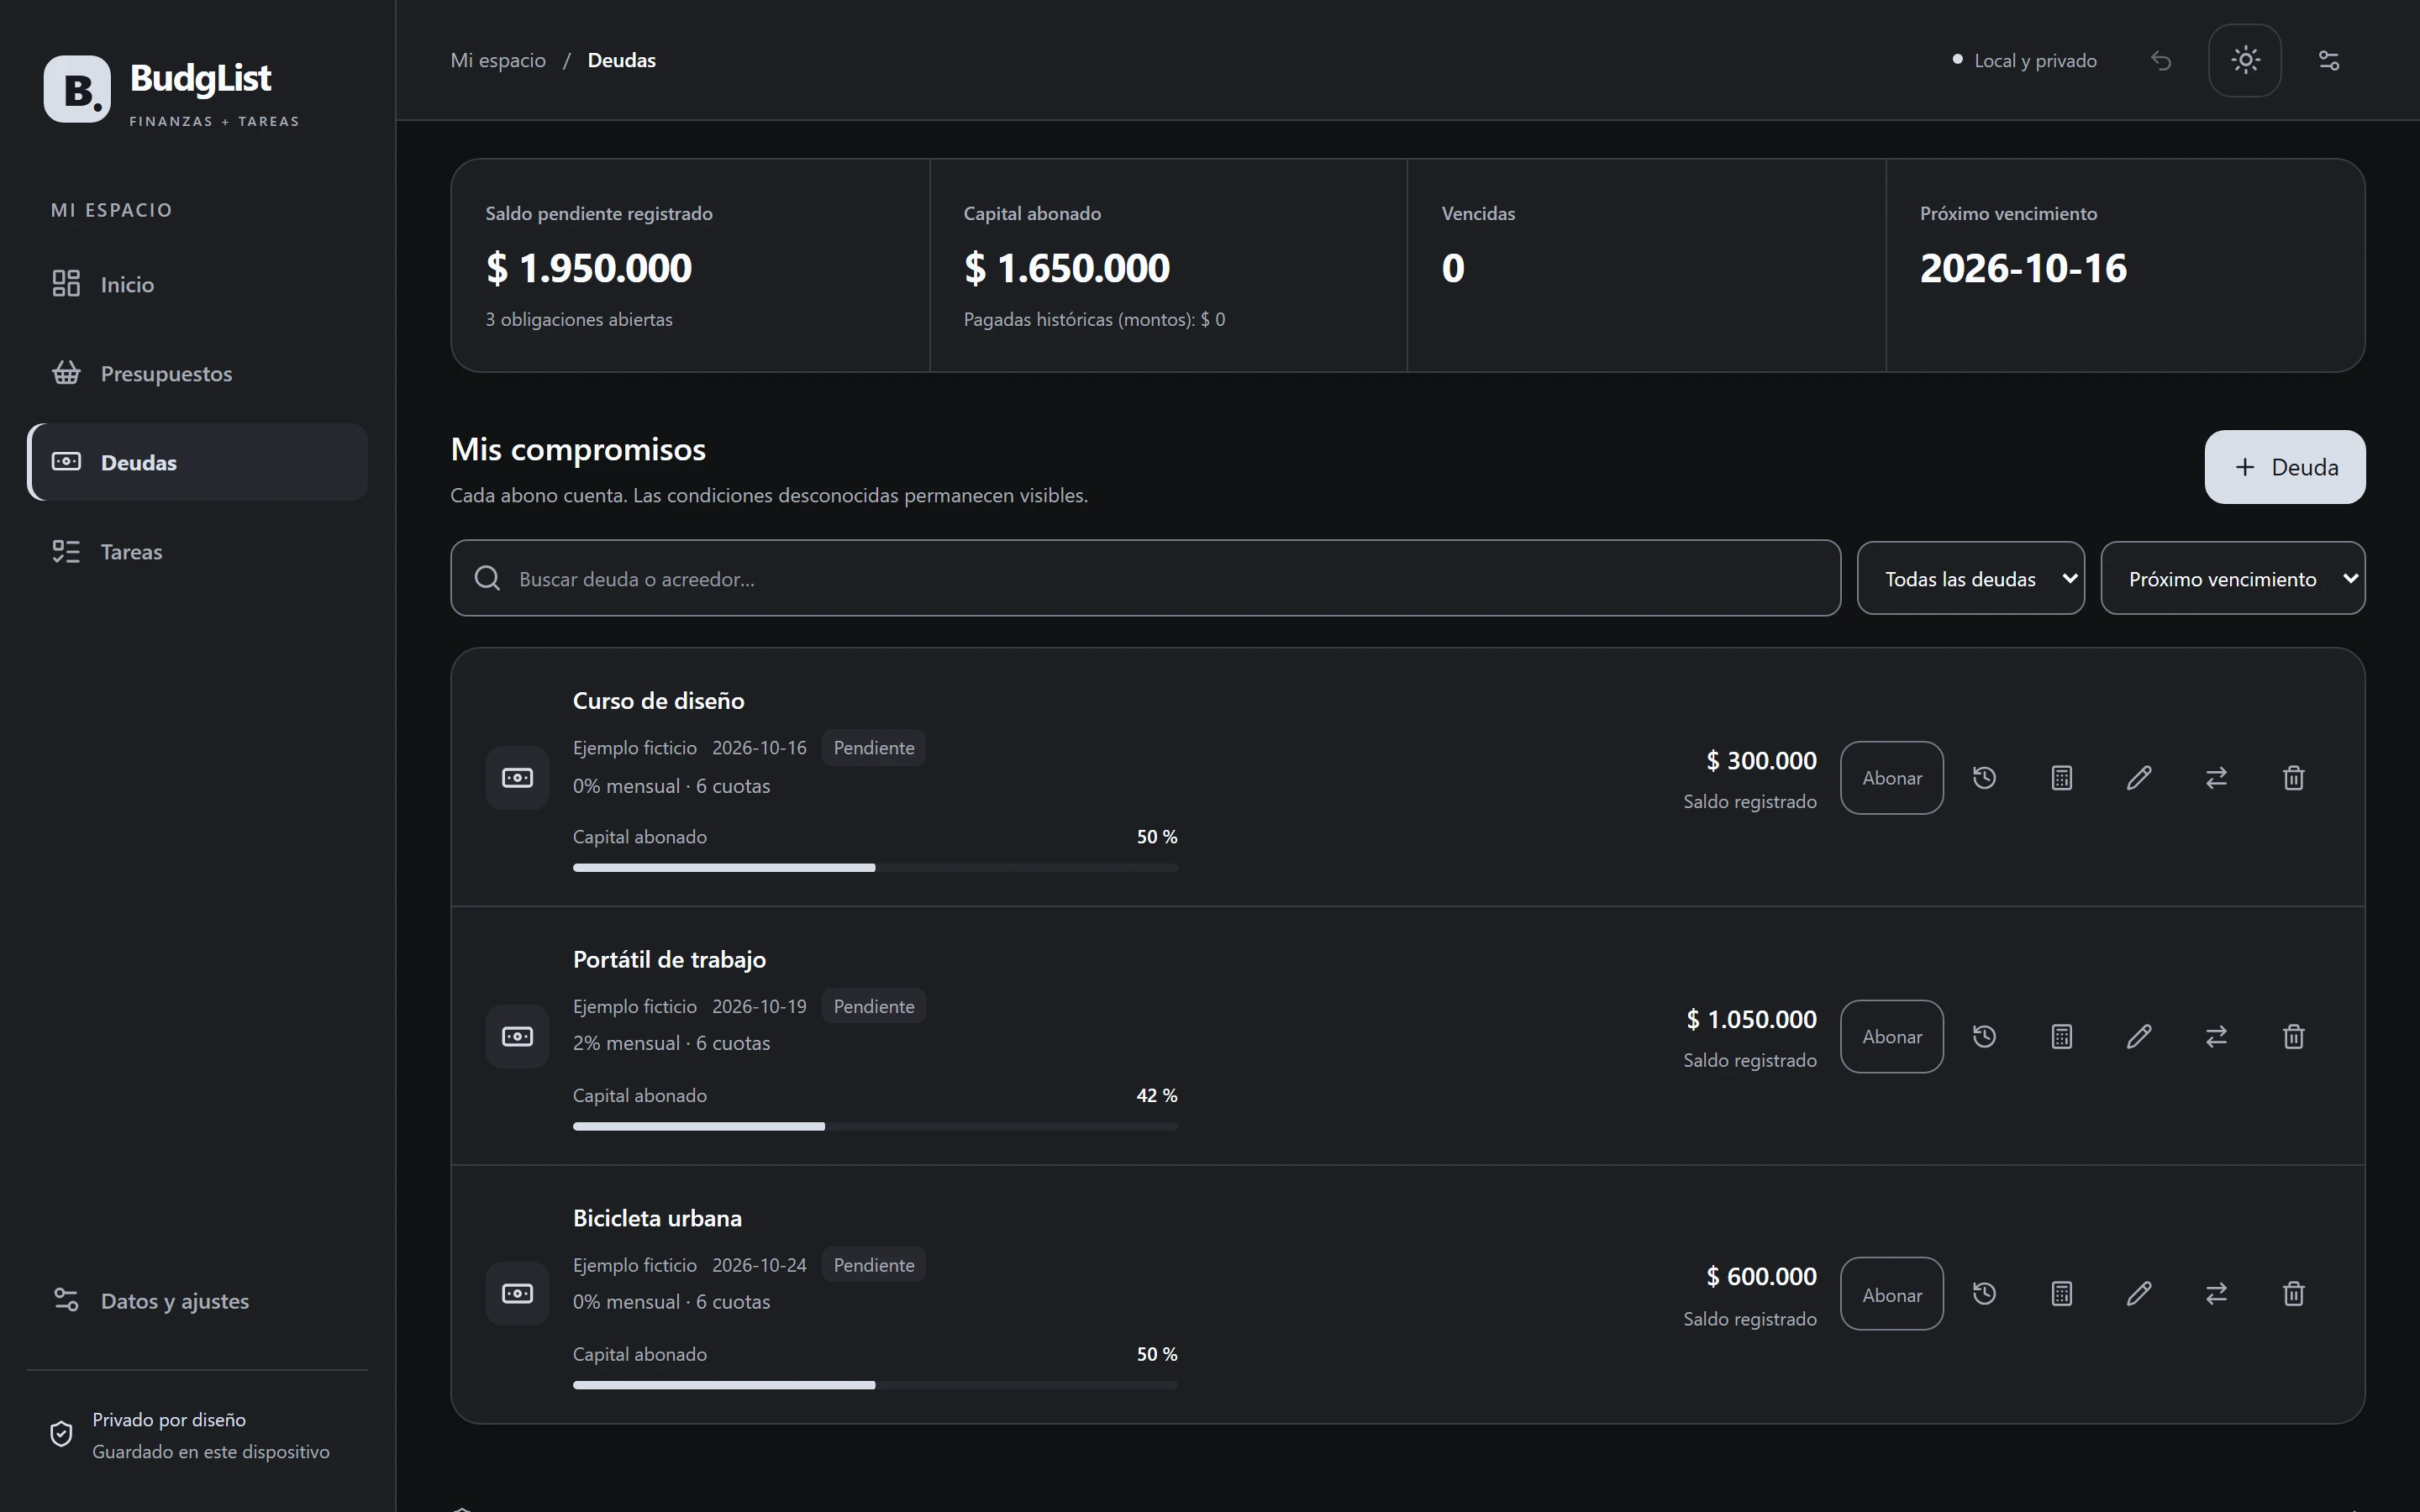Click transfer arrows icon for Curso de diseño

point(2216,778)
